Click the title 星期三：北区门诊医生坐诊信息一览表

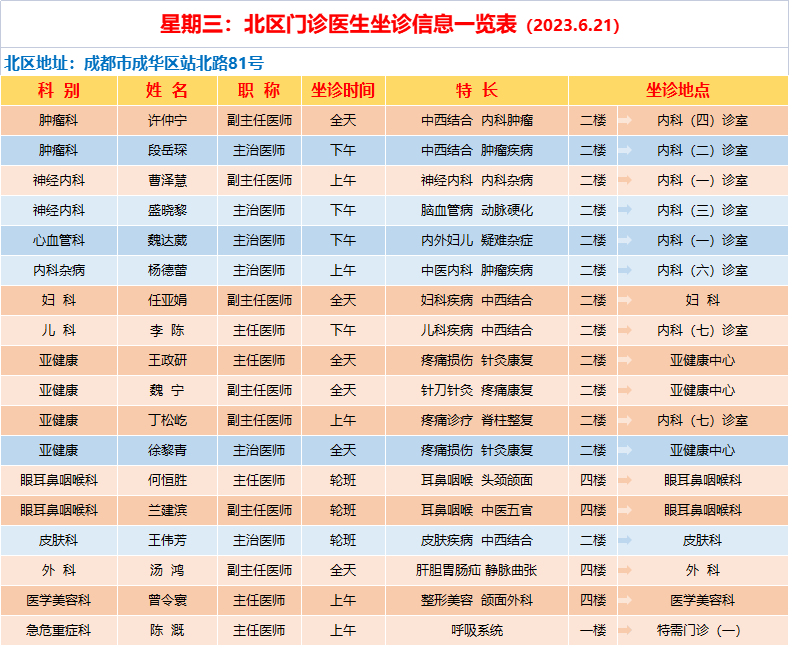click(339, 24)
